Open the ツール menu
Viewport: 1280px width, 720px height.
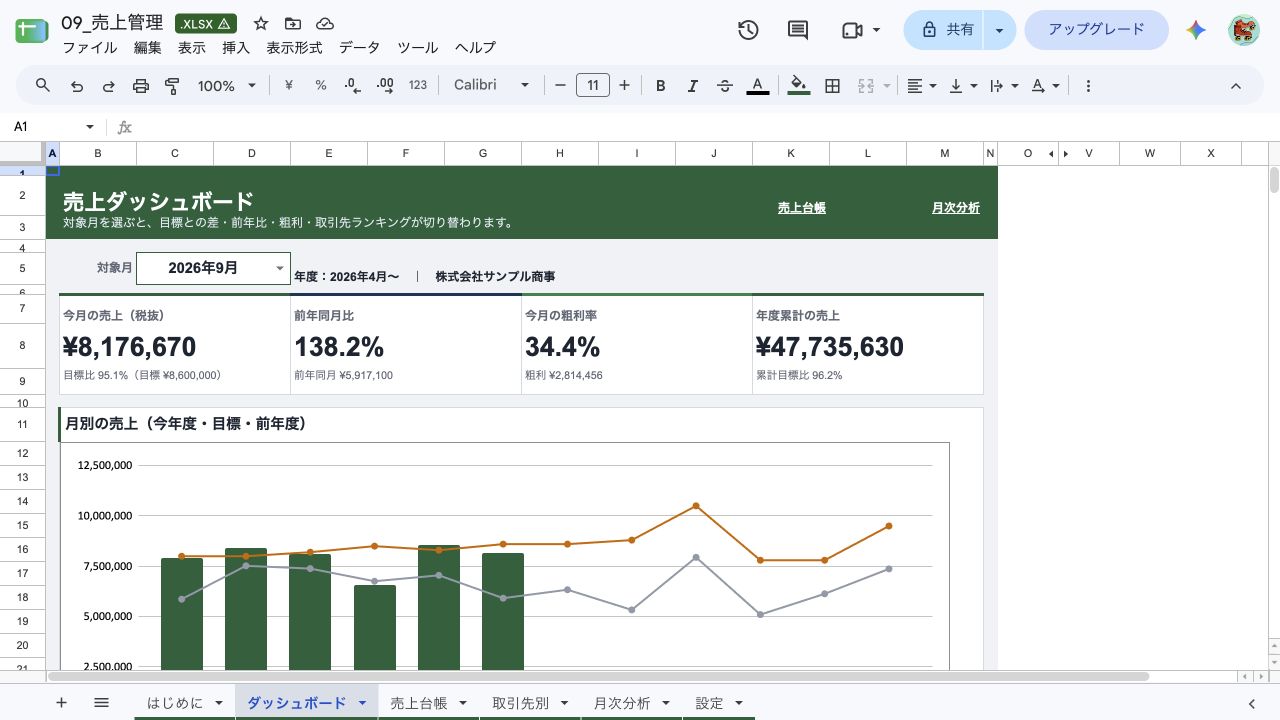(x=418, y=47)
